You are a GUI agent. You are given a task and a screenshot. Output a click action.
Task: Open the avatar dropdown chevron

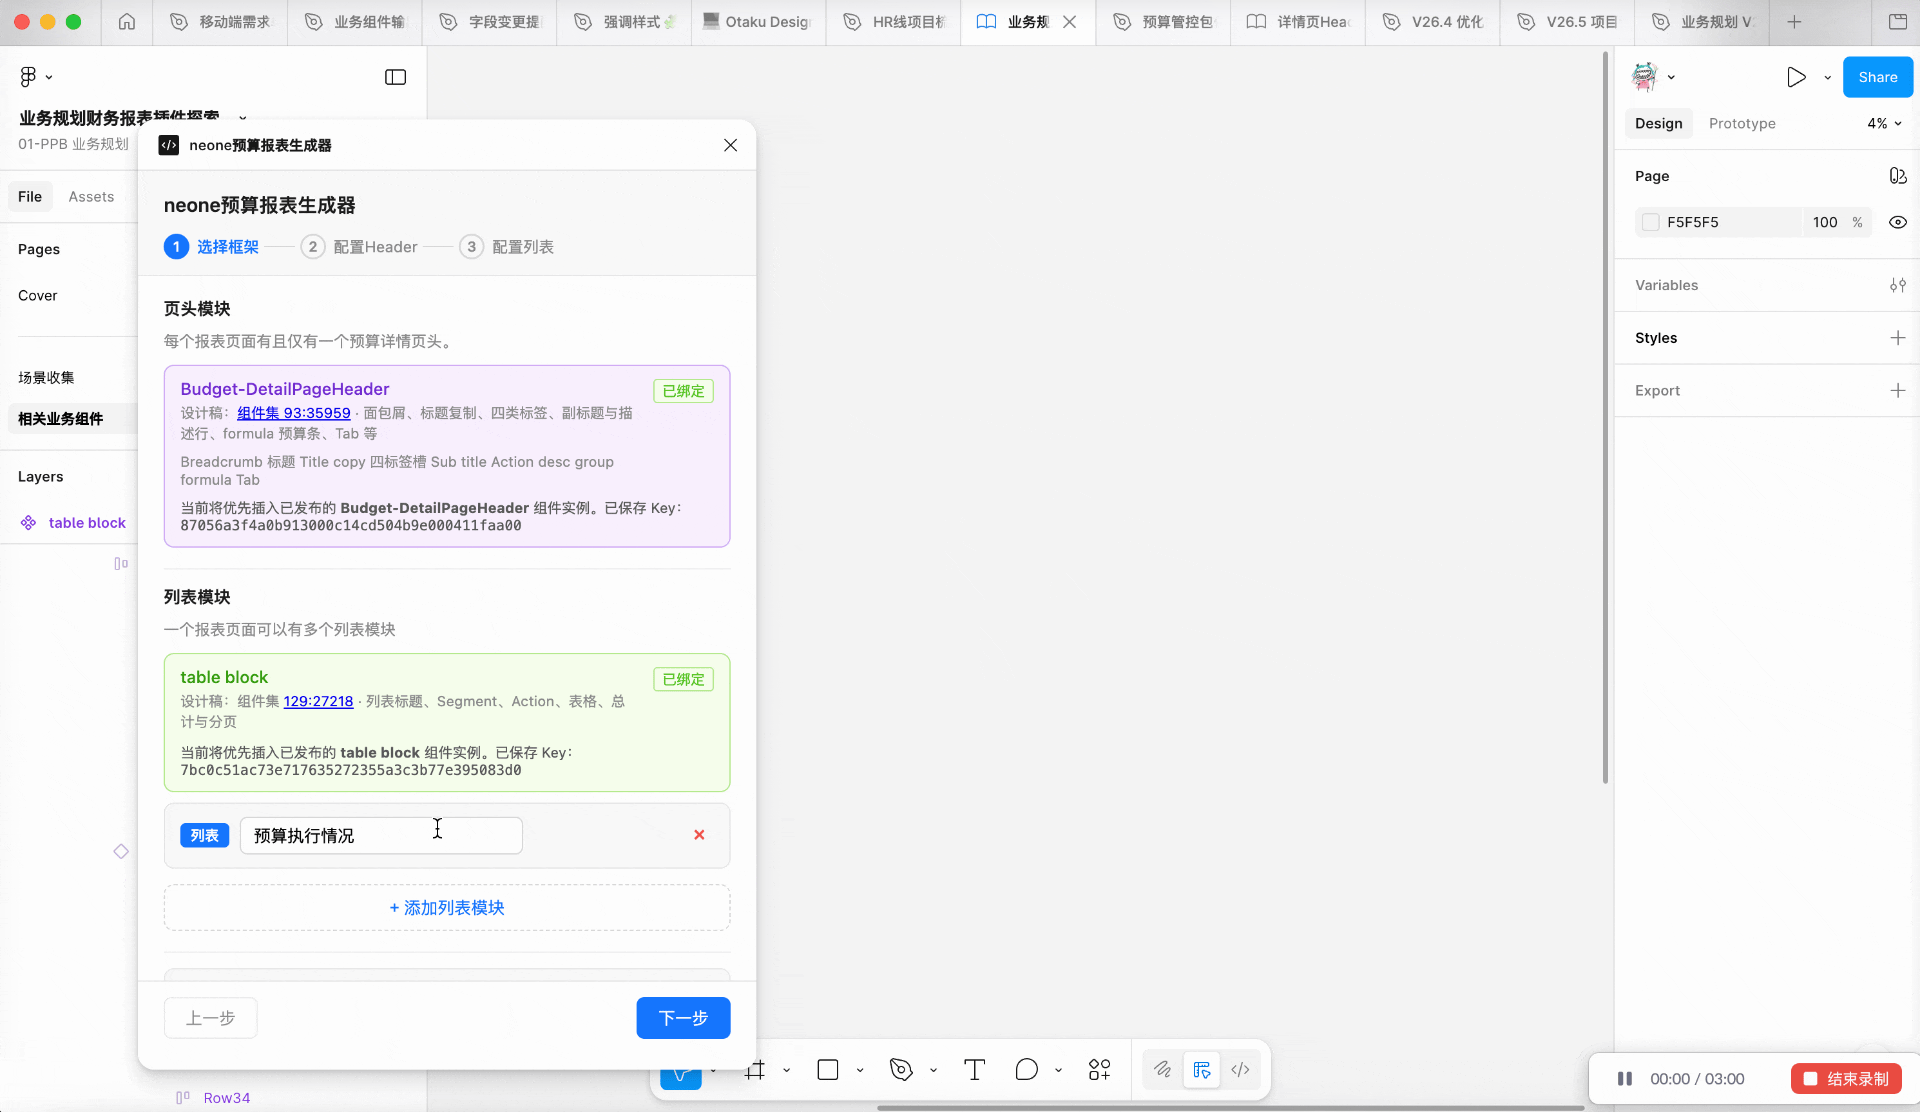(1671, 77)
